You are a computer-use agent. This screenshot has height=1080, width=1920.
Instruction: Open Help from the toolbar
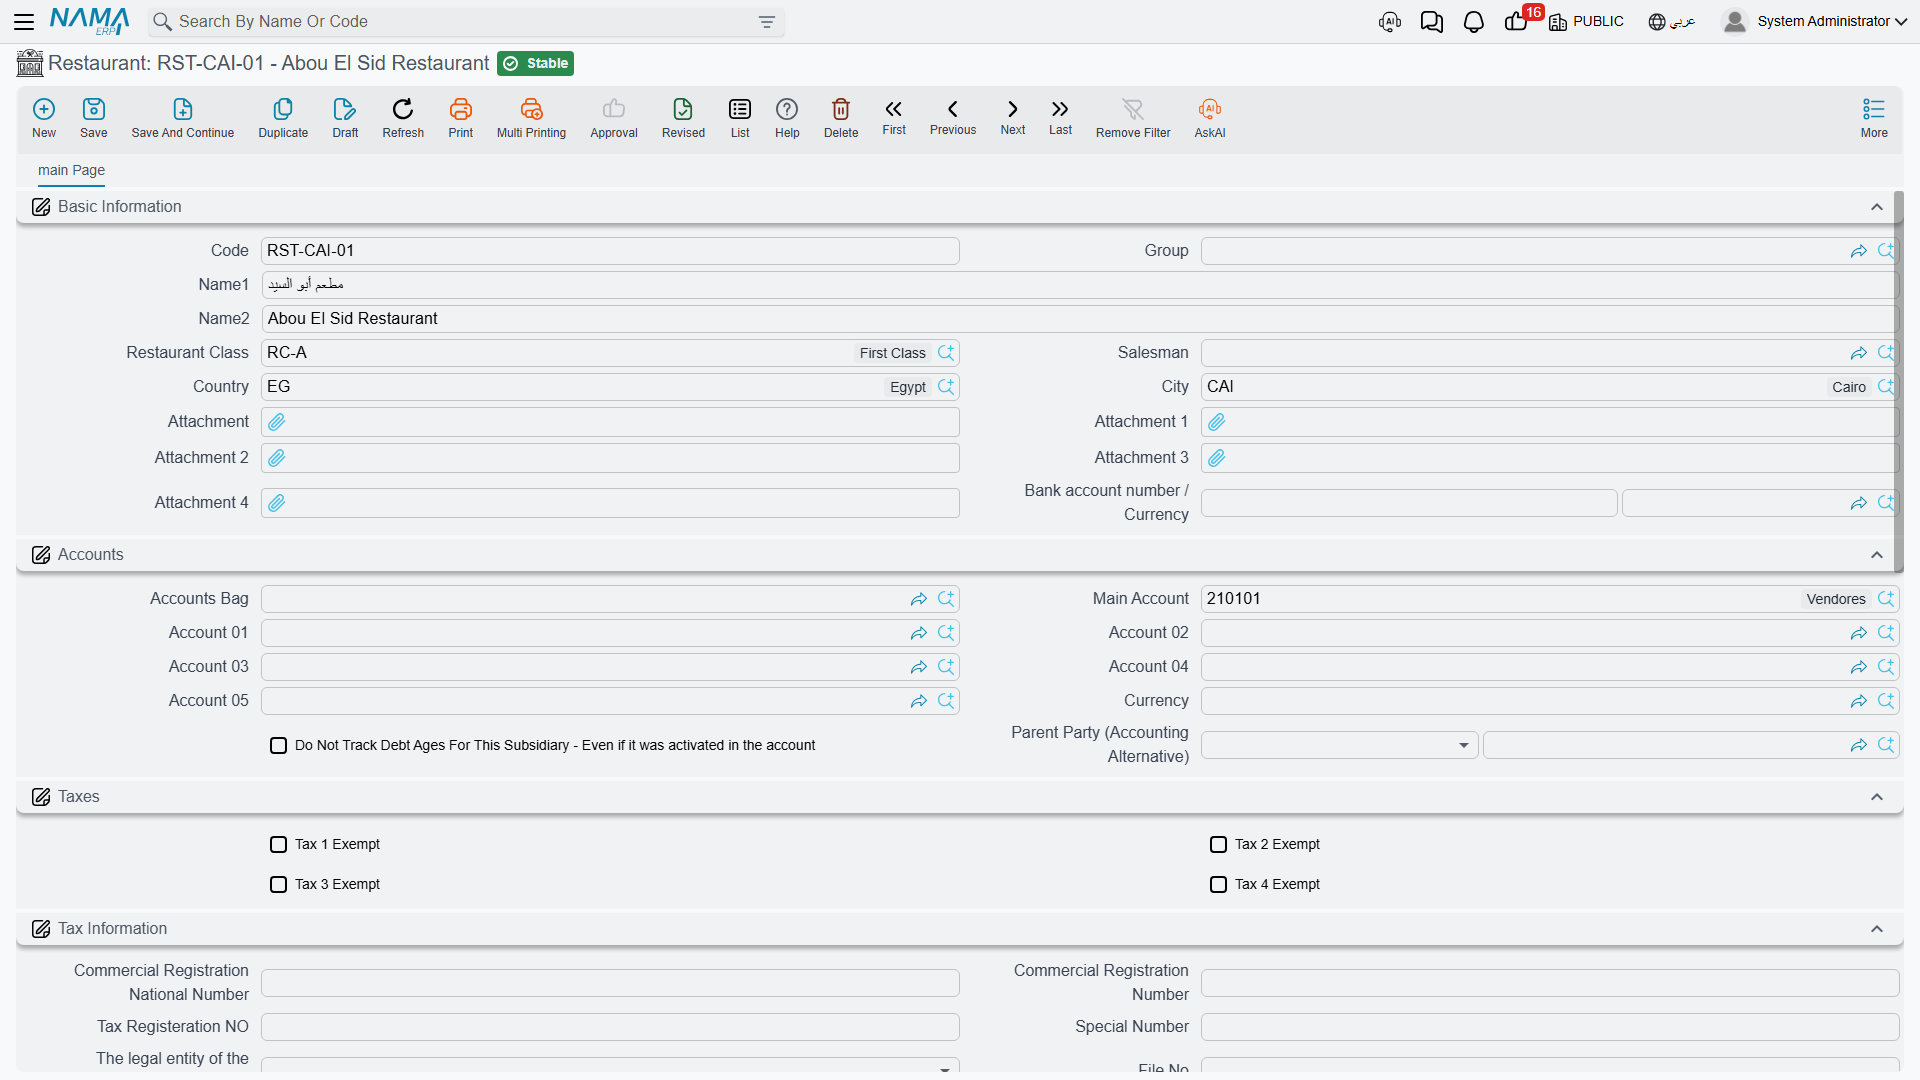pos(787,118)
